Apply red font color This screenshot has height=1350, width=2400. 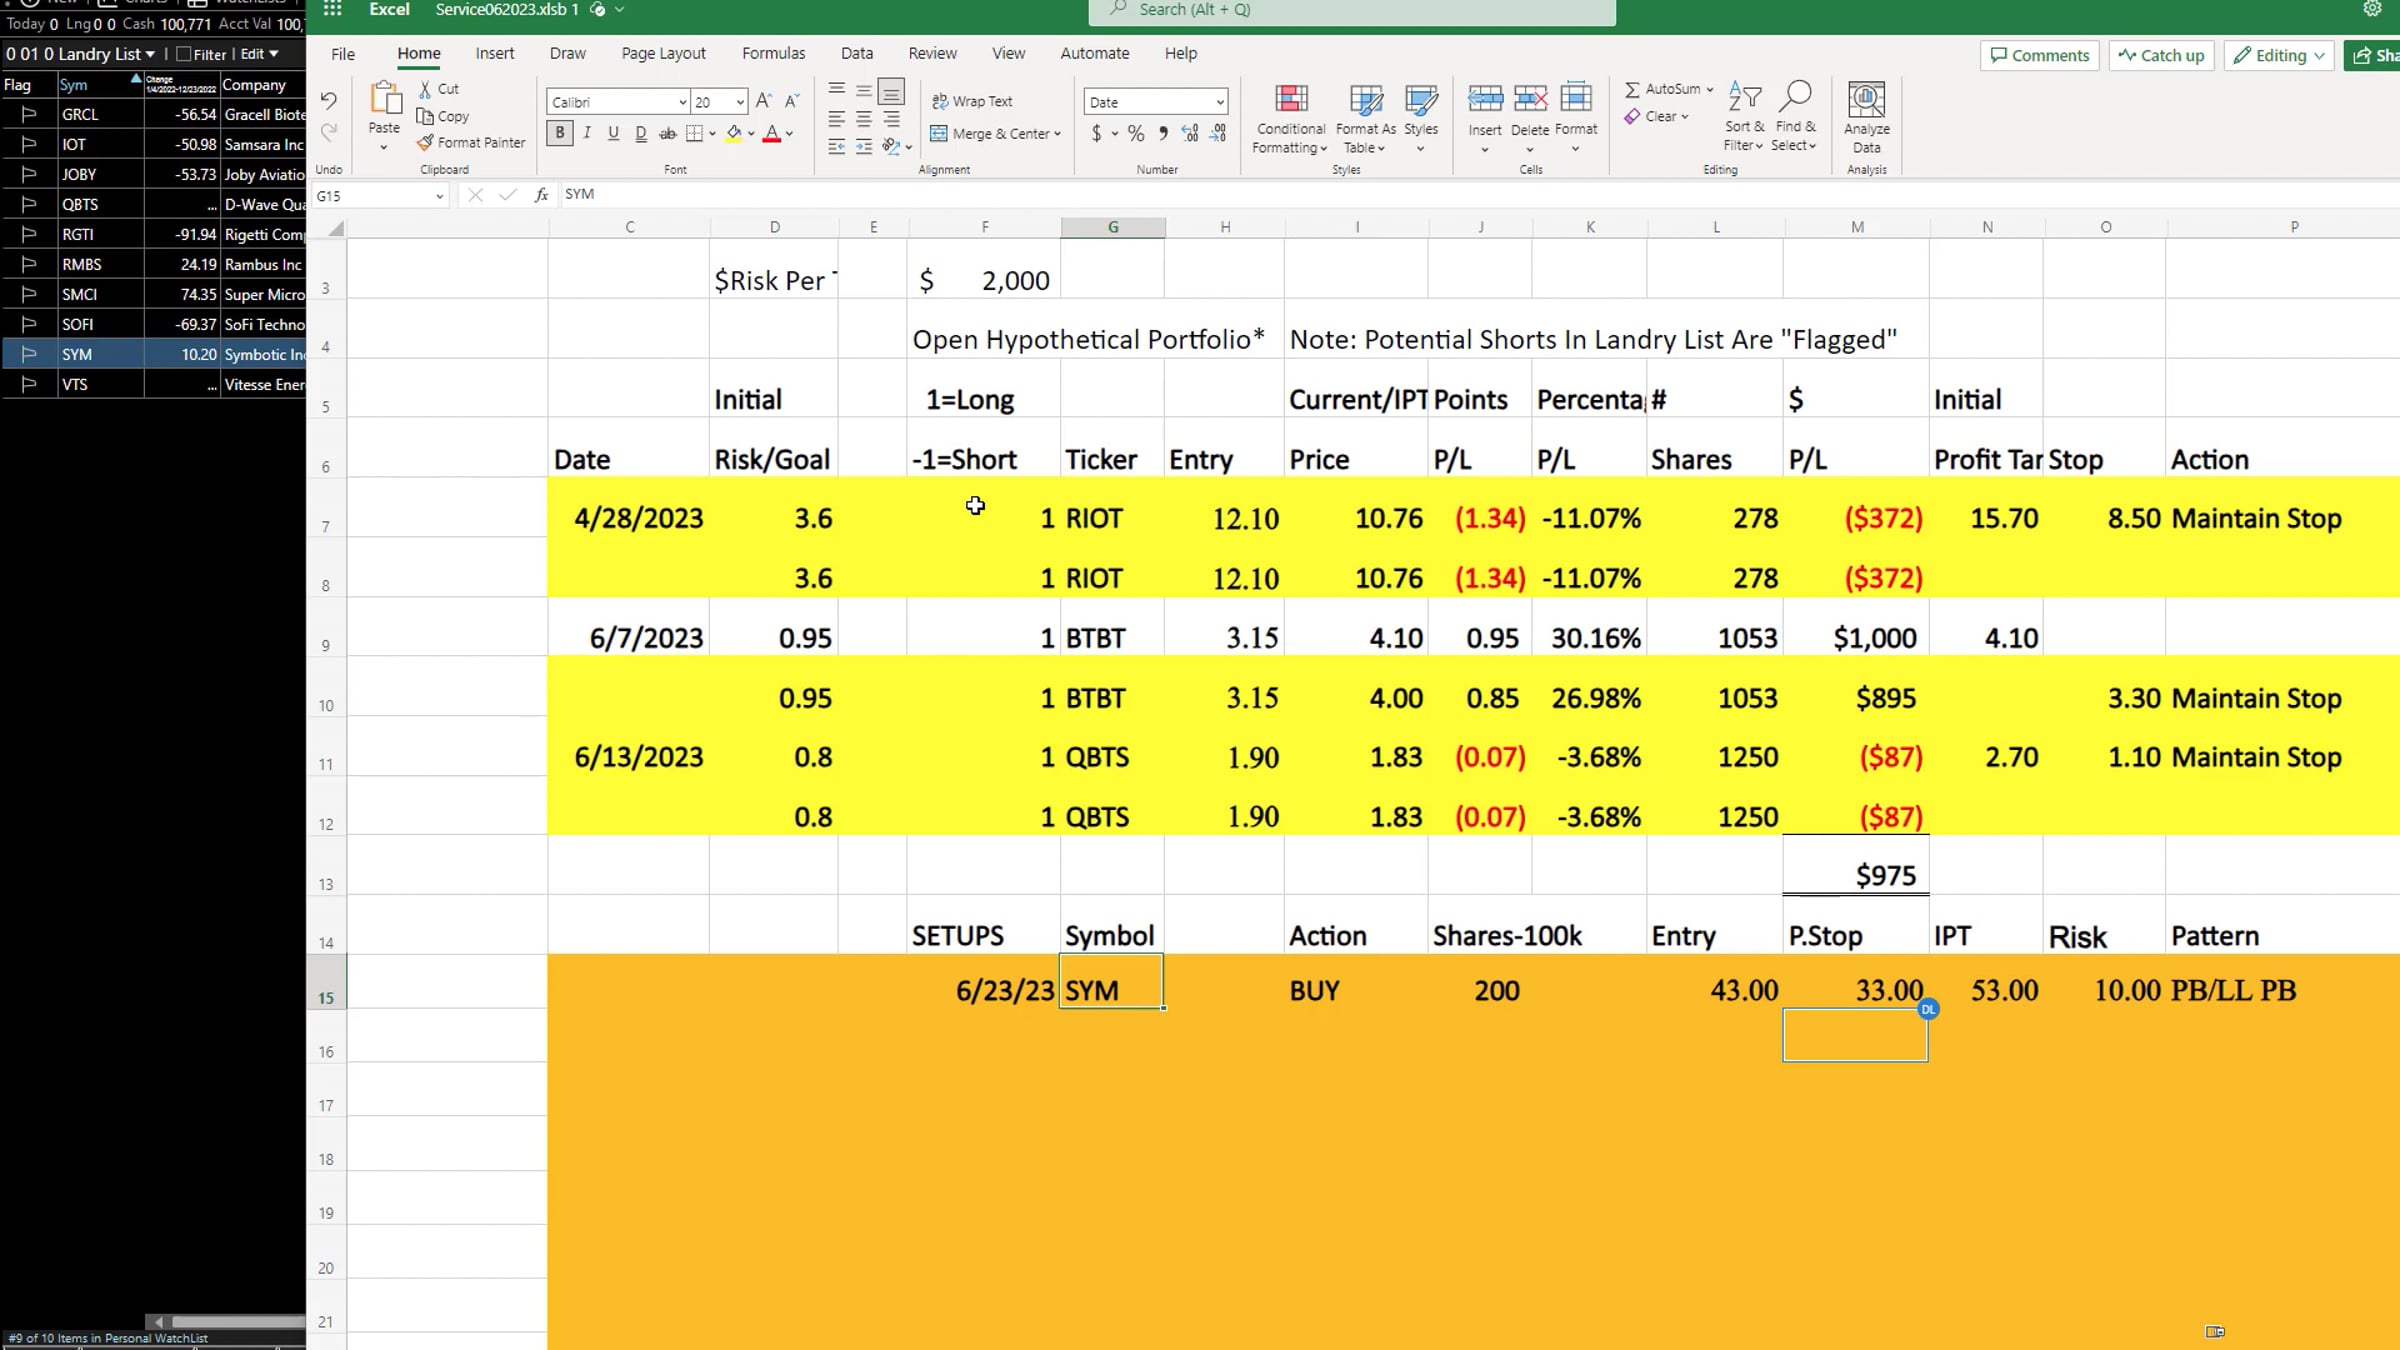click(771, 133)
